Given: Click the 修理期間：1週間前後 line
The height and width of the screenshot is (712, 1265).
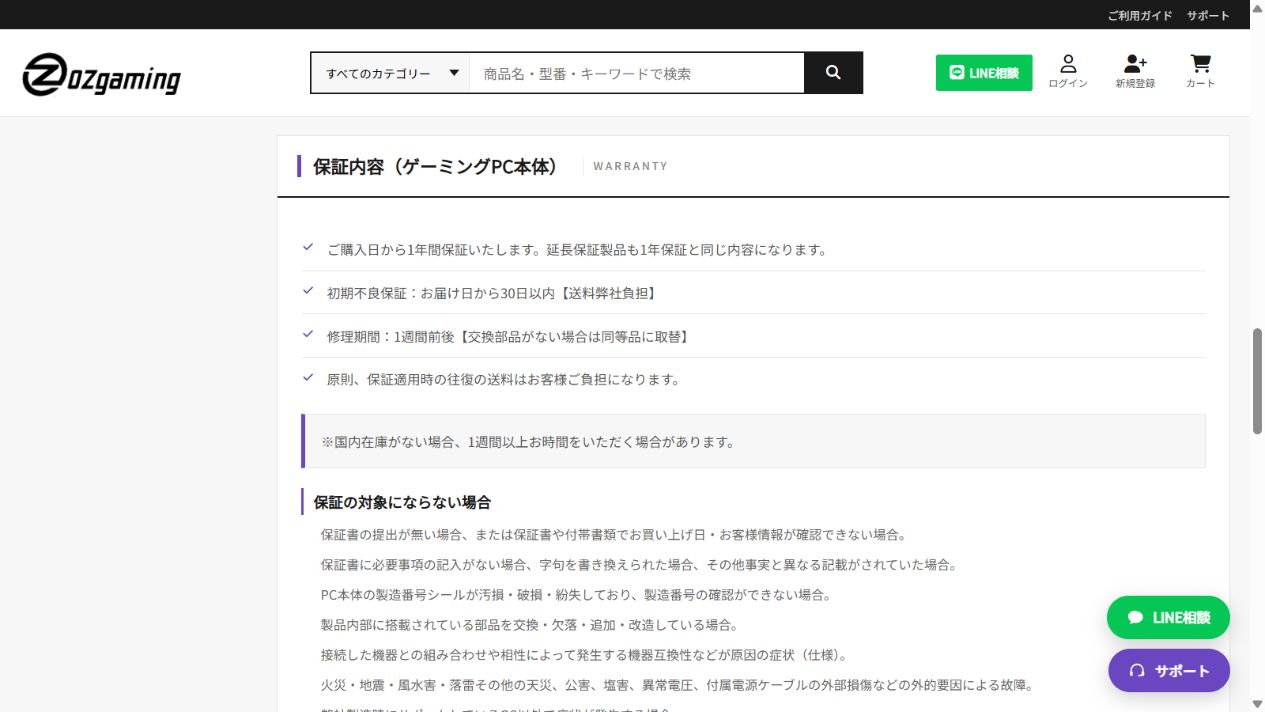Looking at the screenshot, I should 507,337.
